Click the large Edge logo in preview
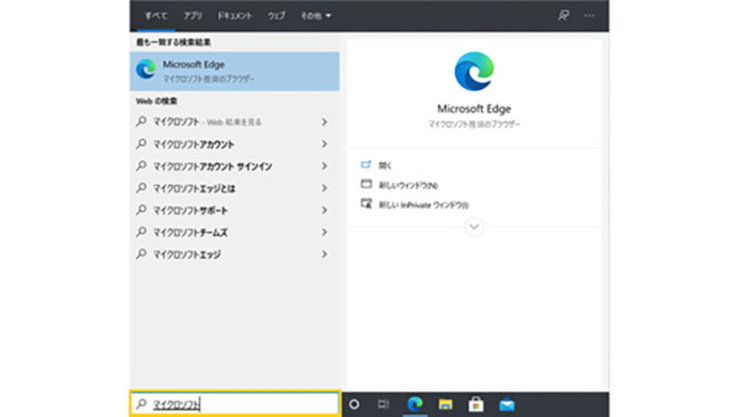 (474, 71)
